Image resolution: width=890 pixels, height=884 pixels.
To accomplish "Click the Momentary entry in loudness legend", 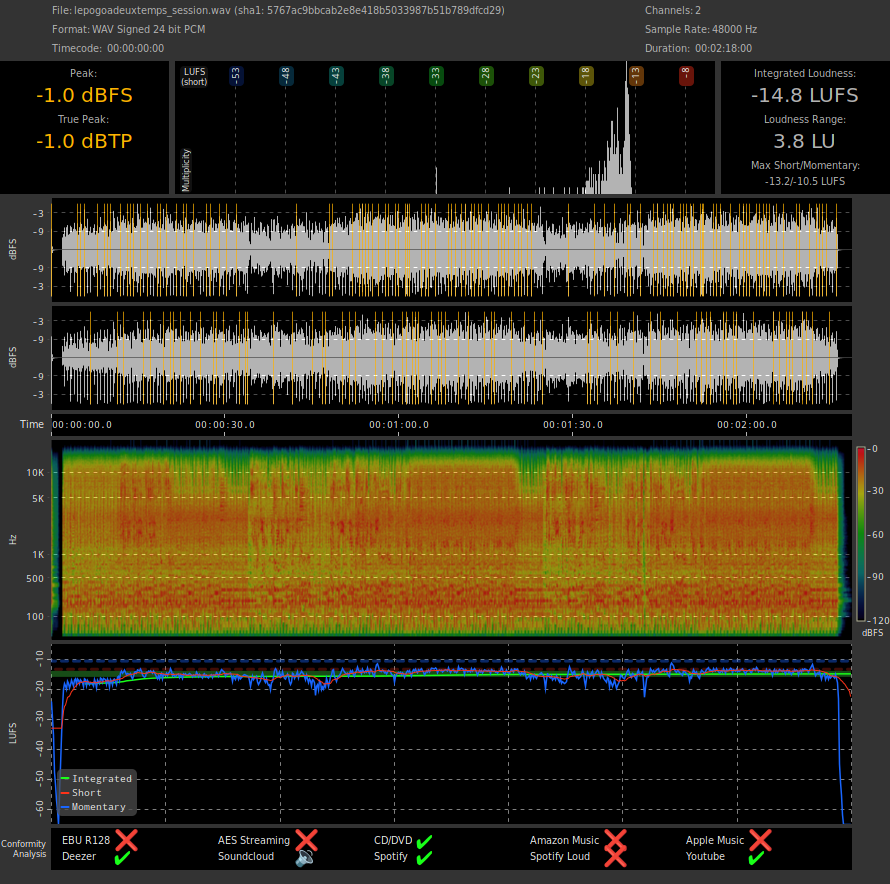I will tap(98, 806).
